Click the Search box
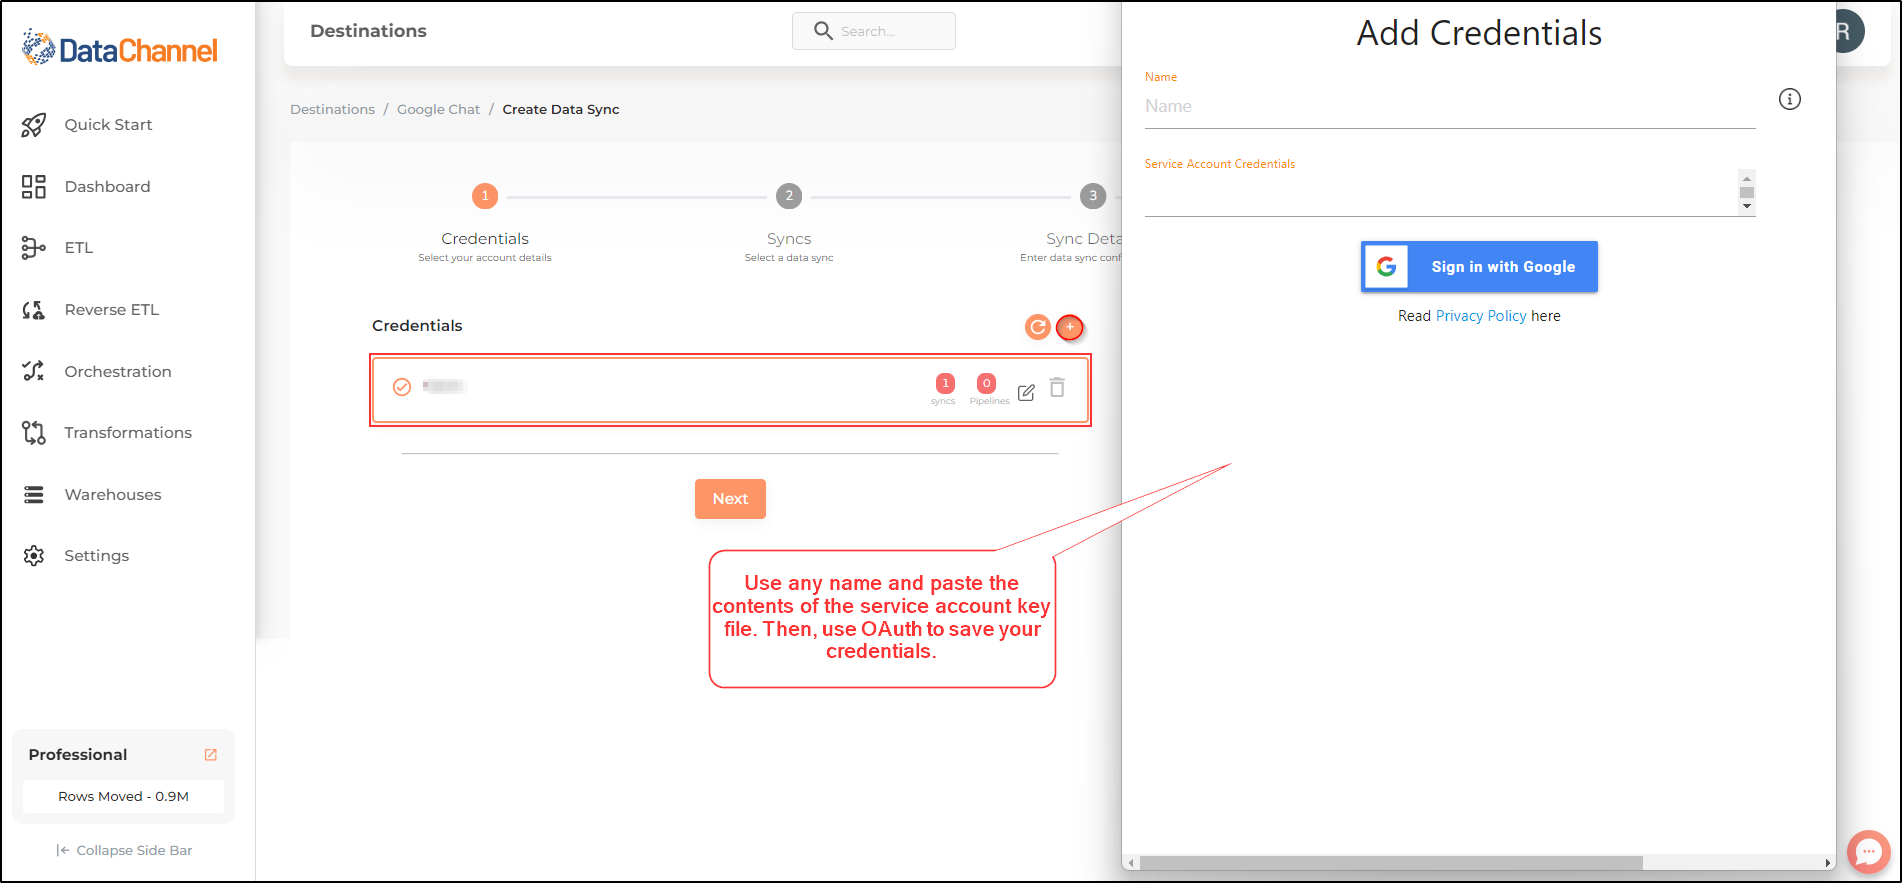Viewport: 1902px width, 883px height. (874, 31)
